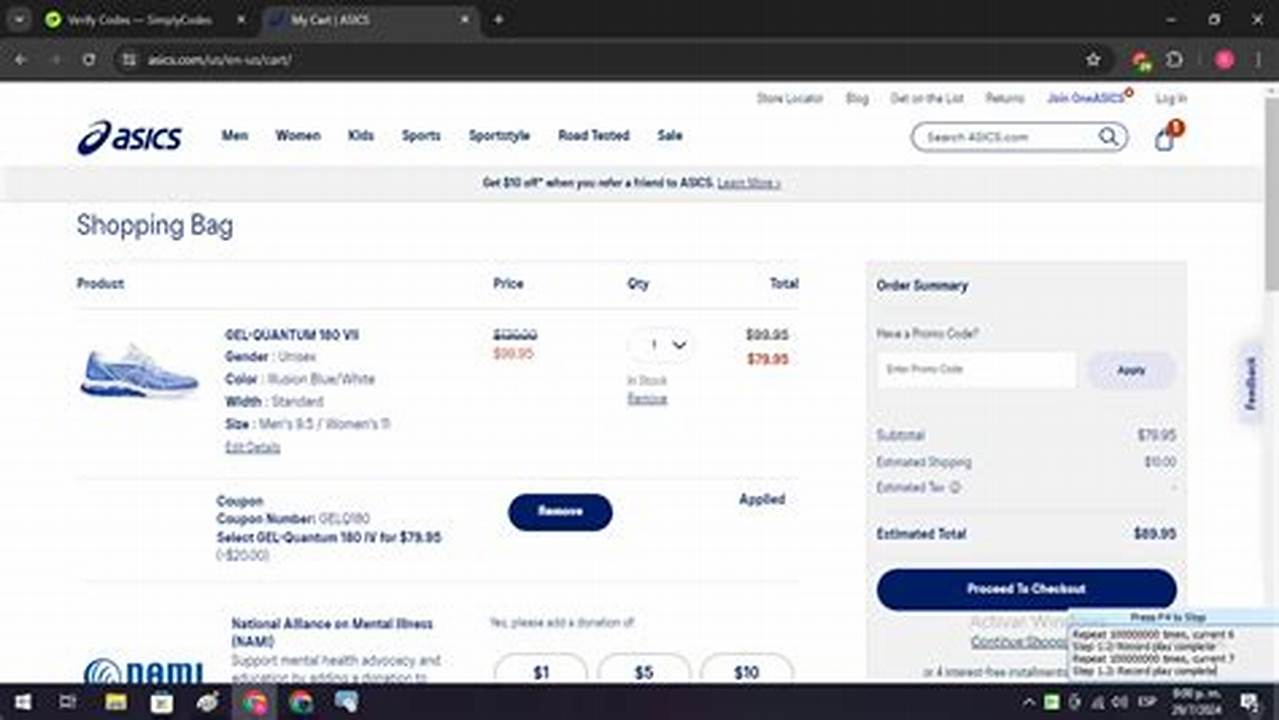Remove the GELQ180 coupon
1279x720 pixels.
pos(560,511)
